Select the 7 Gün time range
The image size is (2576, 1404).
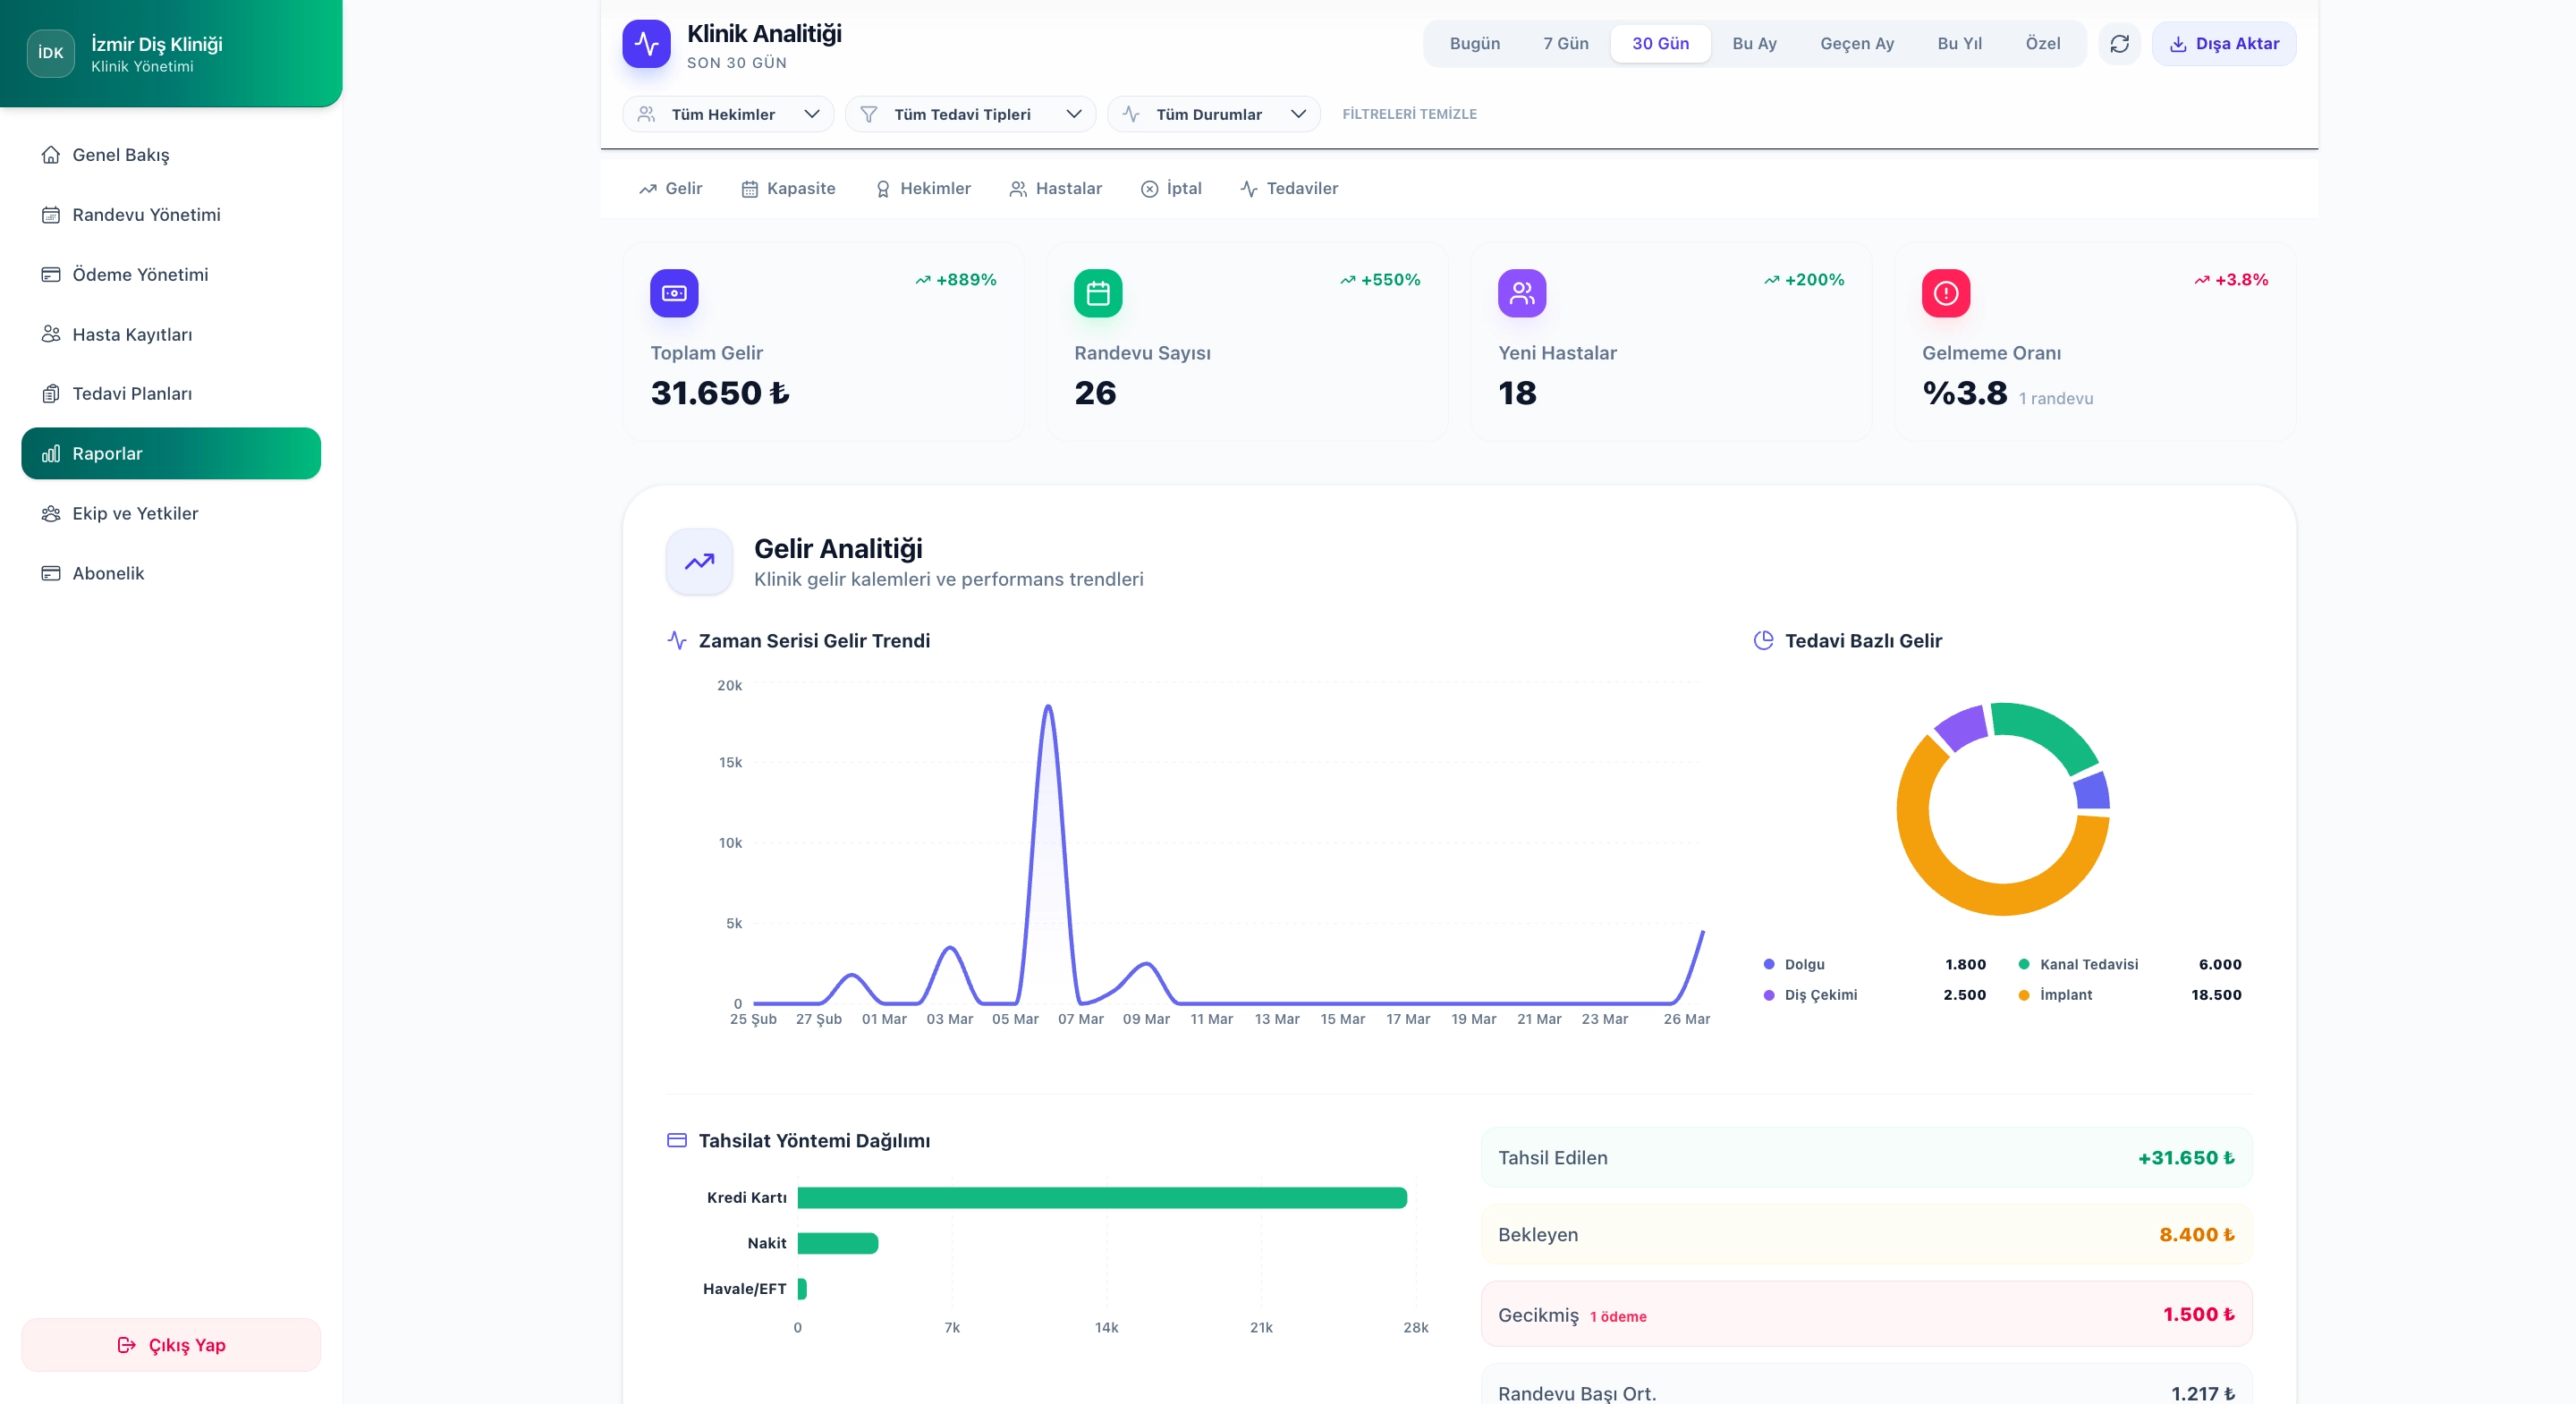coord(1565,44)
